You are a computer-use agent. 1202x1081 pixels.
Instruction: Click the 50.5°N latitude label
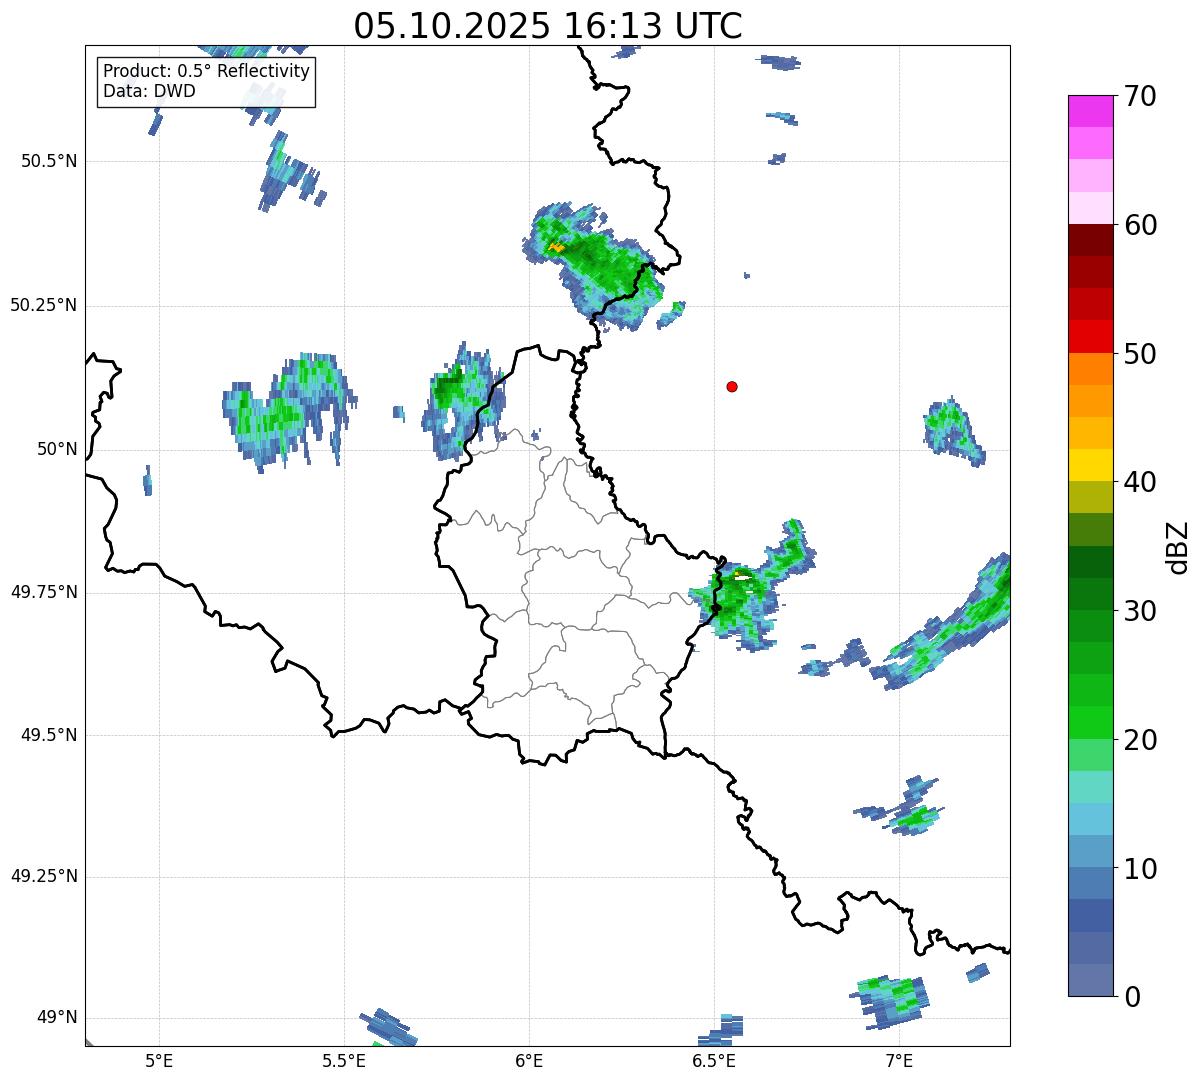point(49,161)
